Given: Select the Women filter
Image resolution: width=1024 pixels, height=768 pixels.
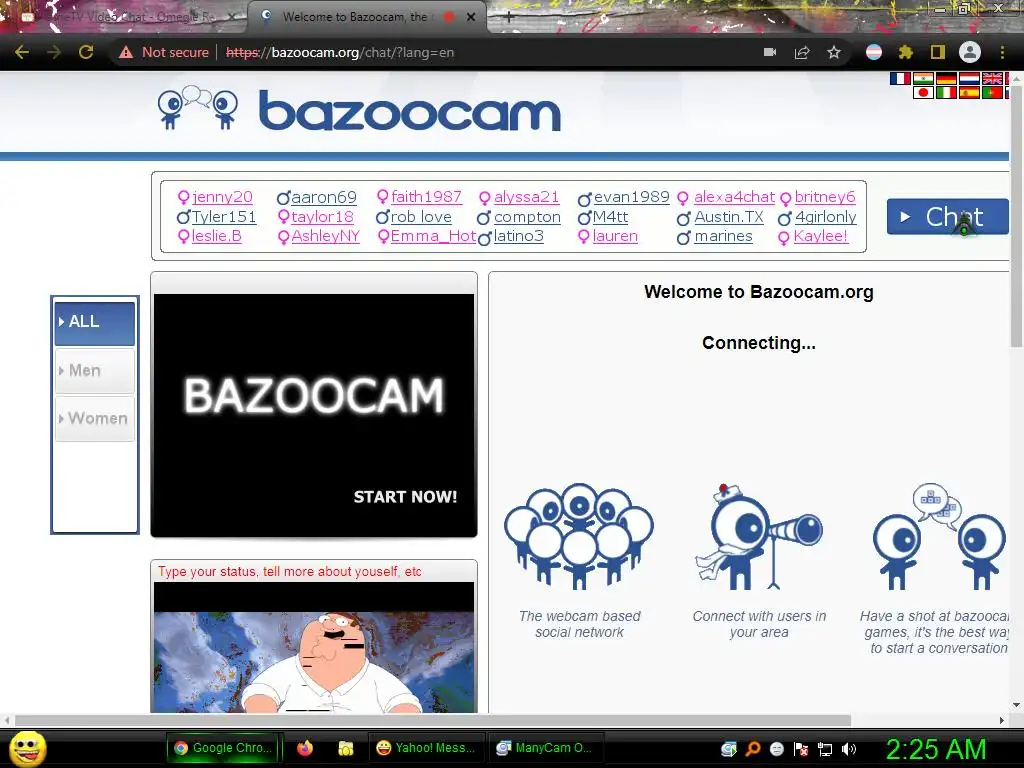Looking at the screenshot, I should click(x=95, y=419).
